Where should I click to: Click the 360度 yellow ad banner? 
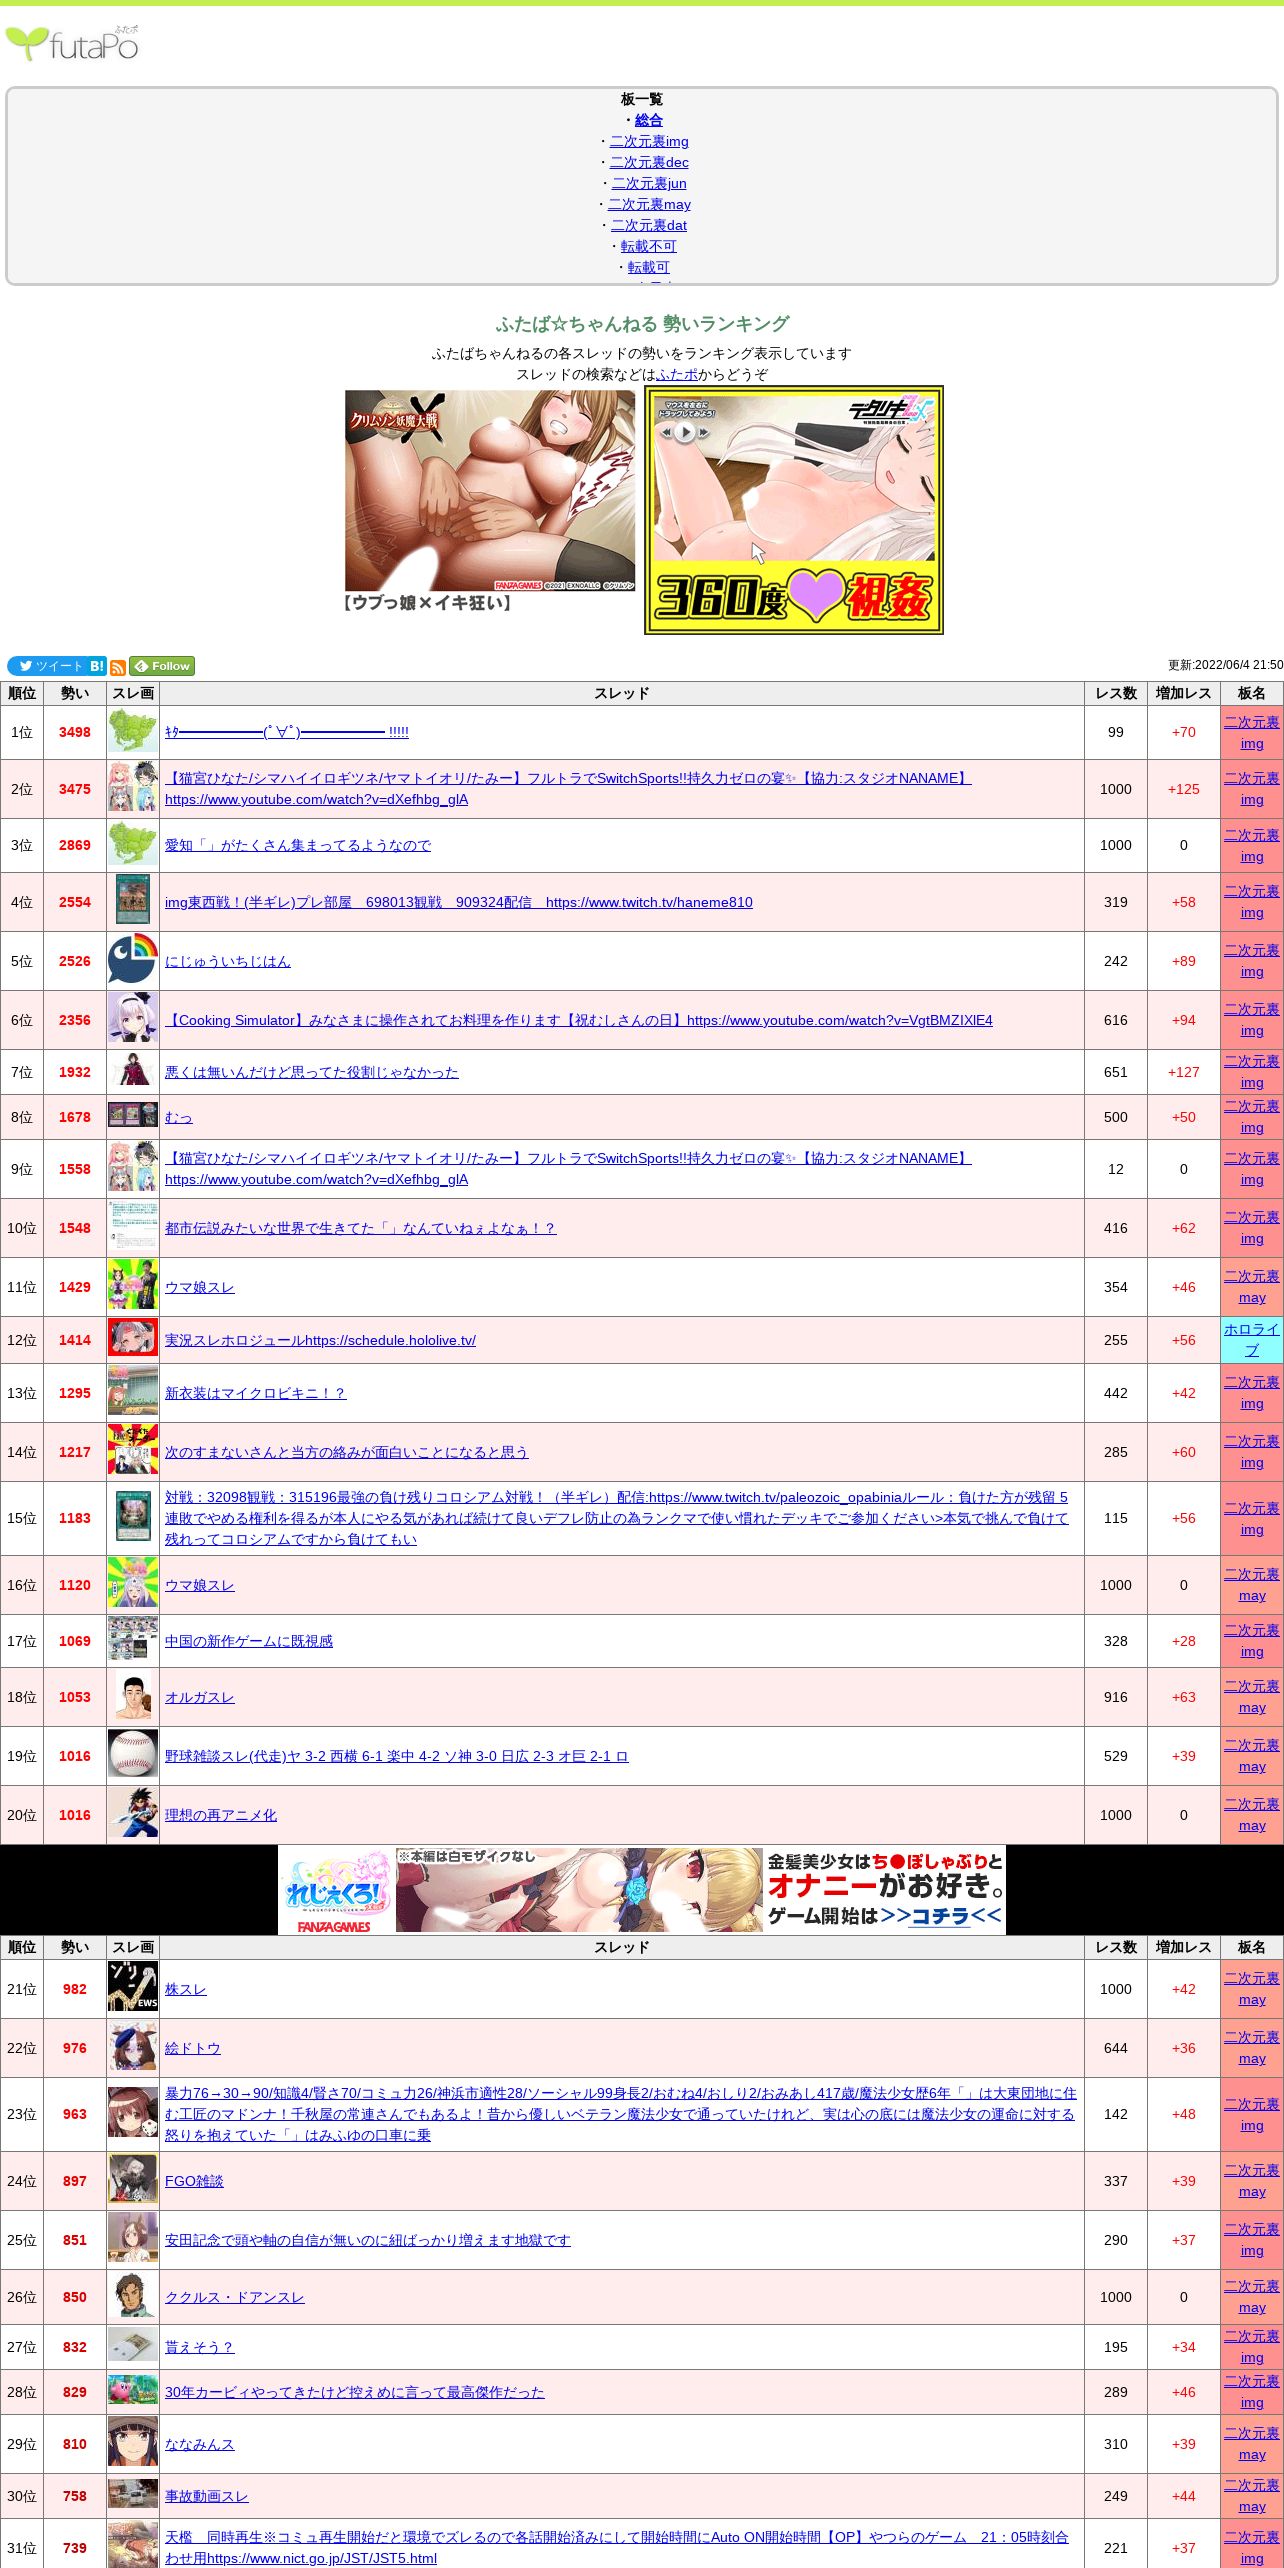pyautogui.click(x=794, y=510)
